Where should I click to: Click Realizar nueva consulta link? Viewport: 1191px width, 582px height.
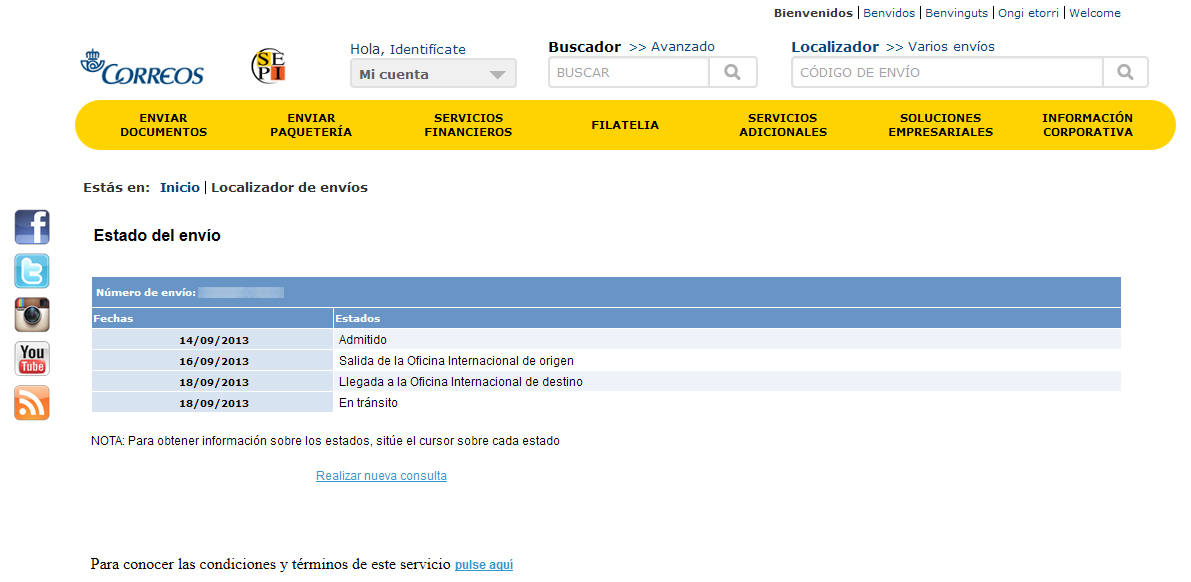pyautogui.click(x=381, y=475)
